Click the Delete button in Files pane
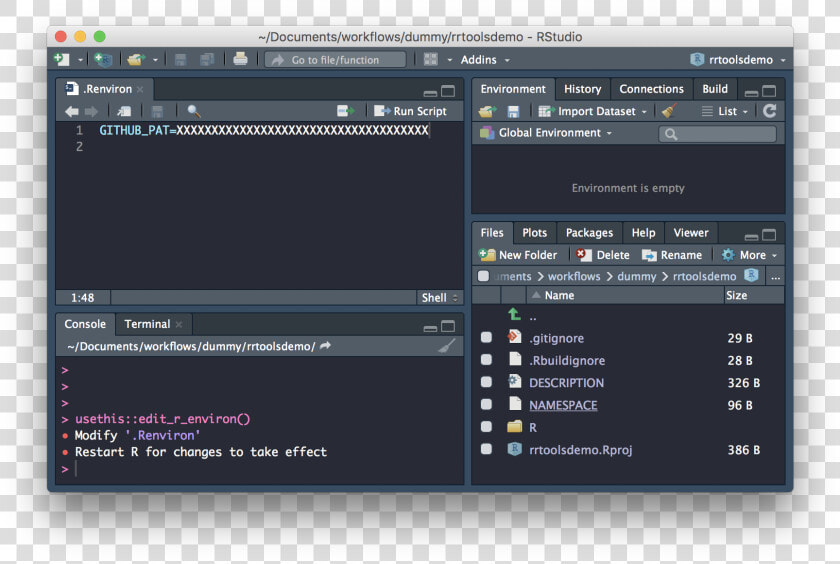The image size is (840, 564). click(603, 255)
